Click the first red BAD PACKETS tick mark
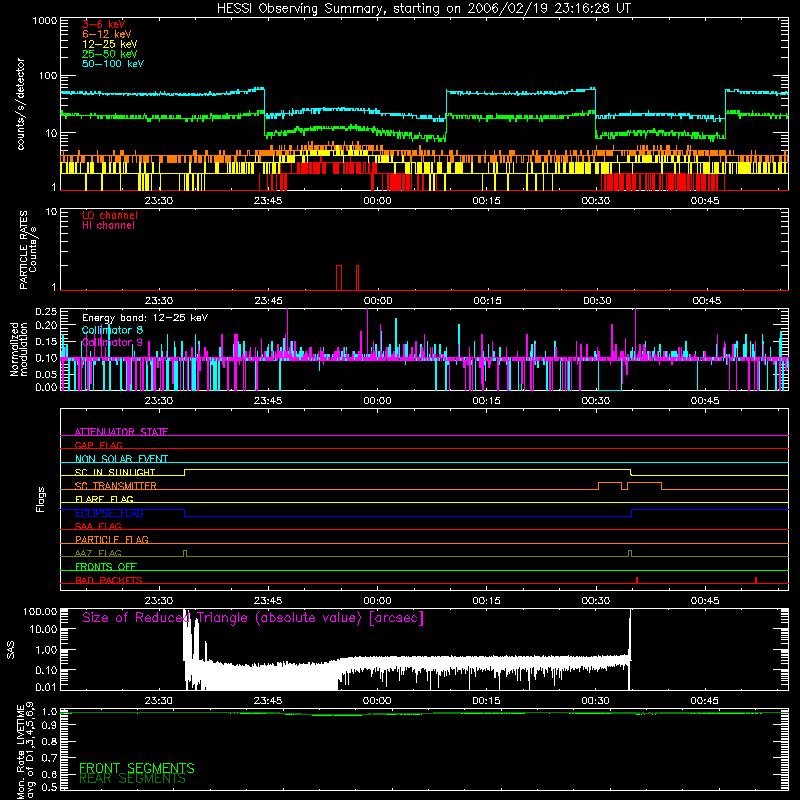This screenshot has width=800, height=800. pos(637,580)
